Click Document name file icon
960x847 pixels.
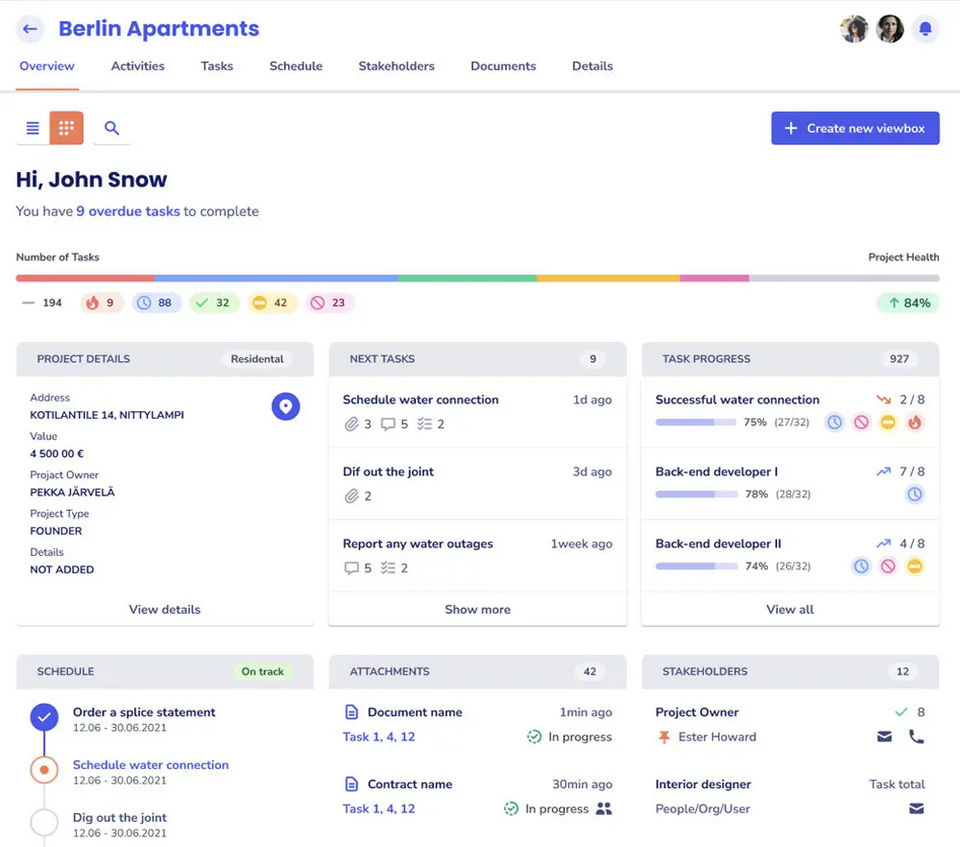351,712
